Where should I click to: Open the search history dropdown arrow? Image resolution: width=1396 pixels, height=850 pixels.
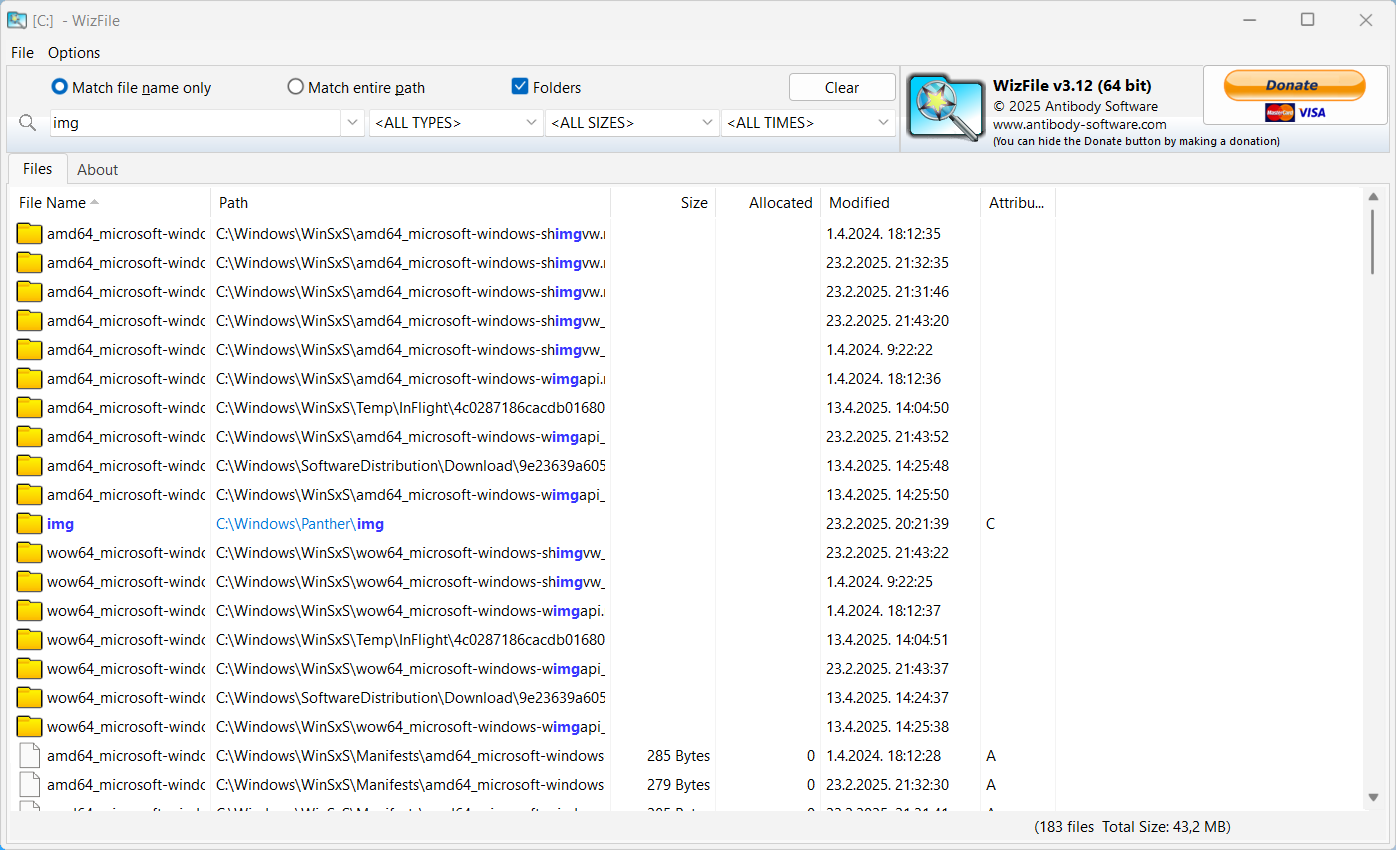[x=352, y=123]
